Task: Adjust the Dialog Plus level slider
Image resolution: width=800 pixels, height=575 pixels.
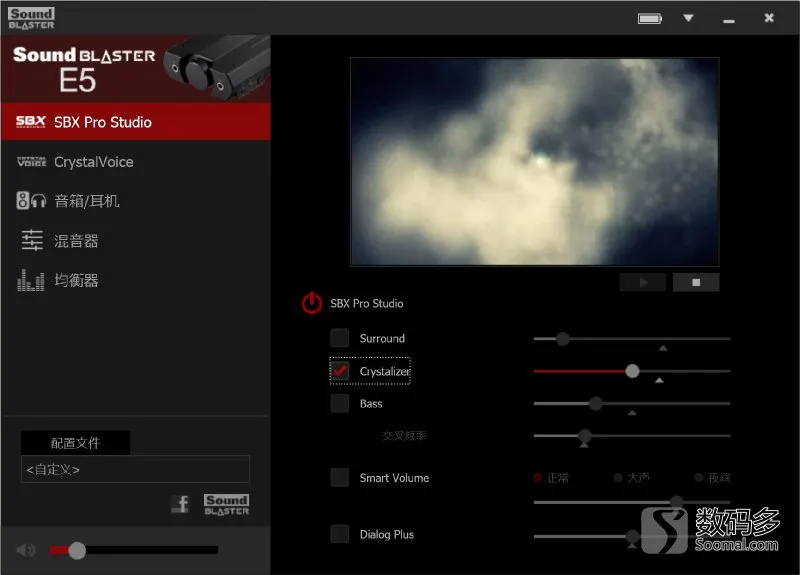Action: (632, 536)
